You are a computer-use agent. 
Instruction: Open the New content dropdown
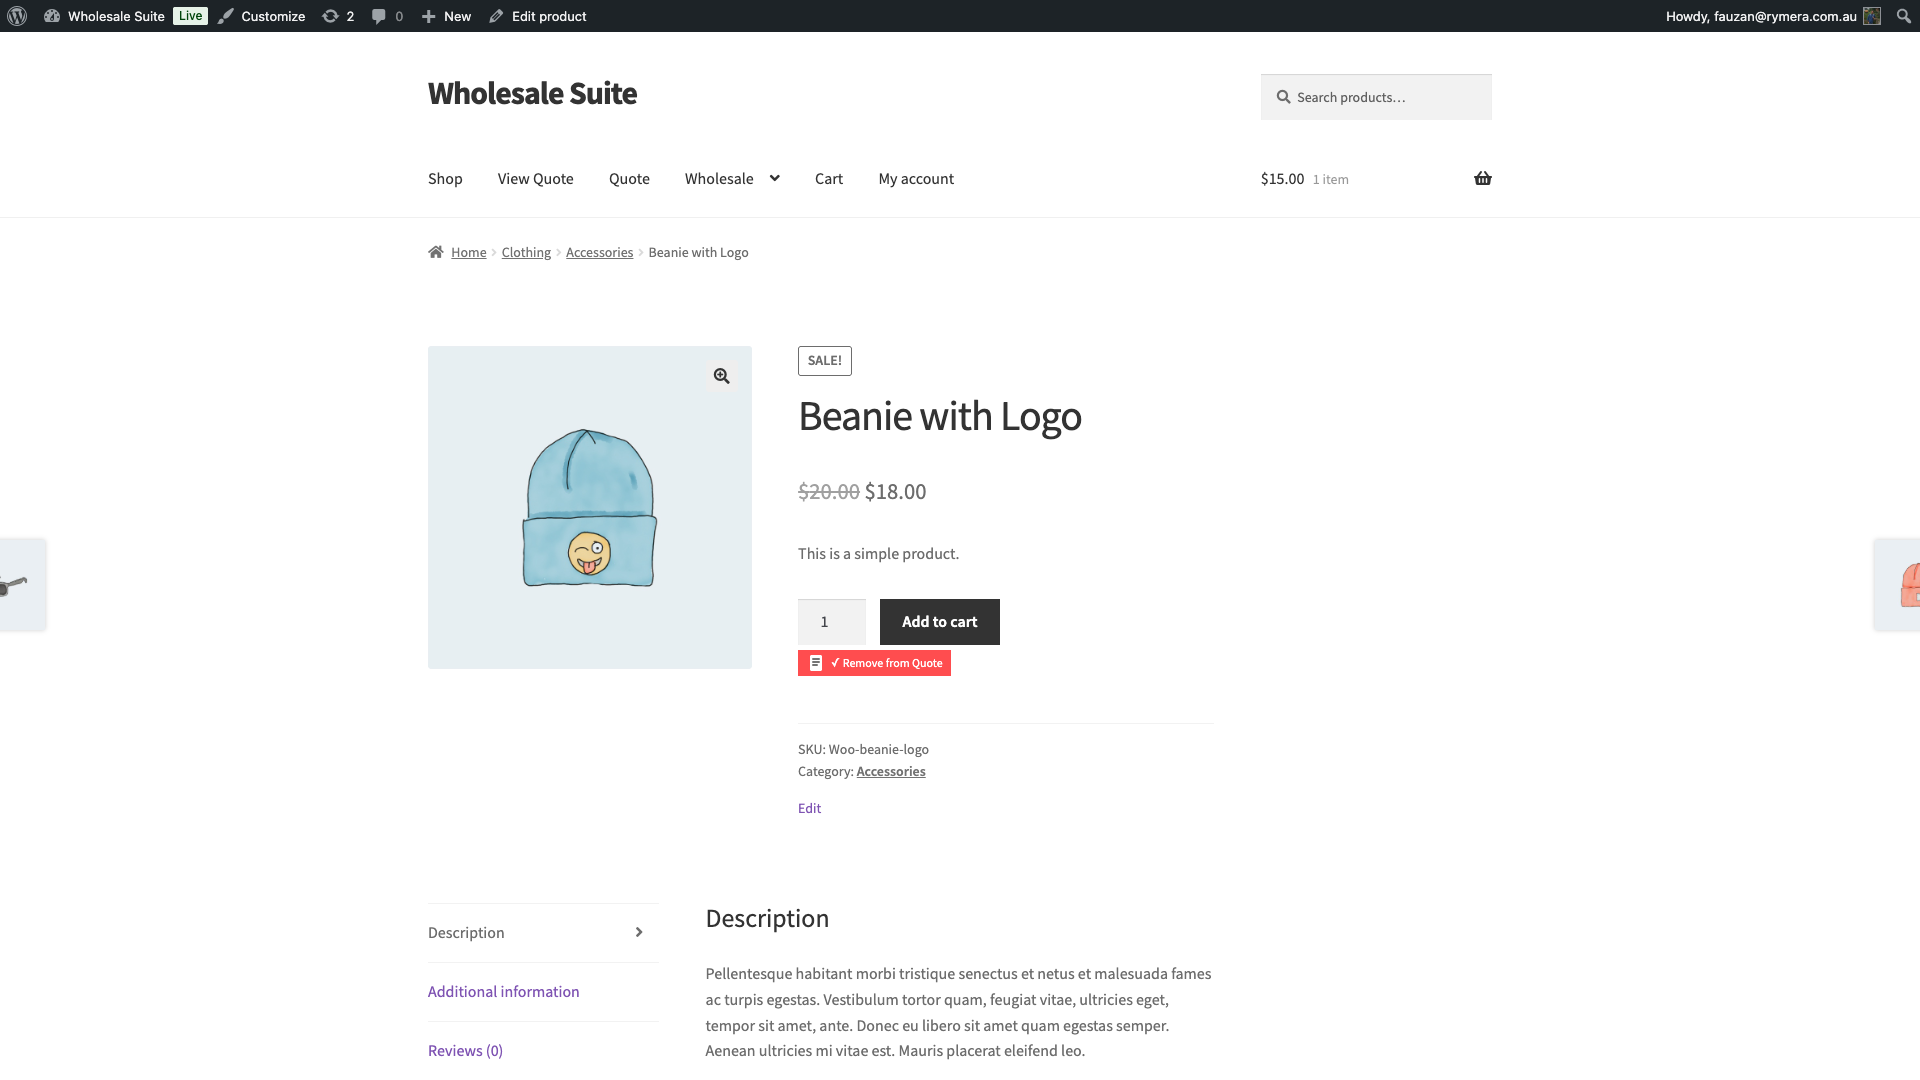click(x=446, y=16)
